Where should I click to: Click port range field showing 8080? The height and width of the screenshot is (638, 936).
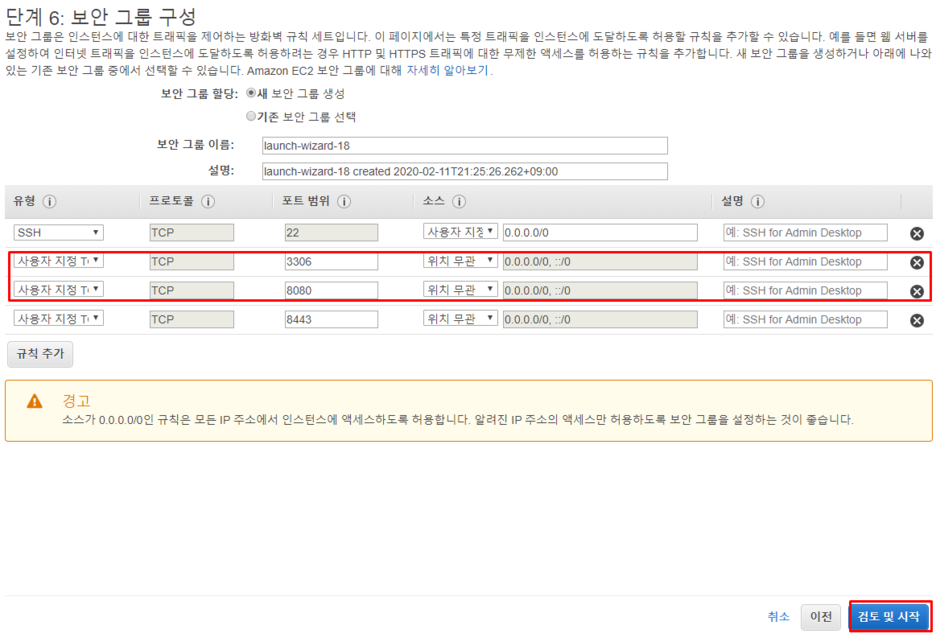(331, 291)
